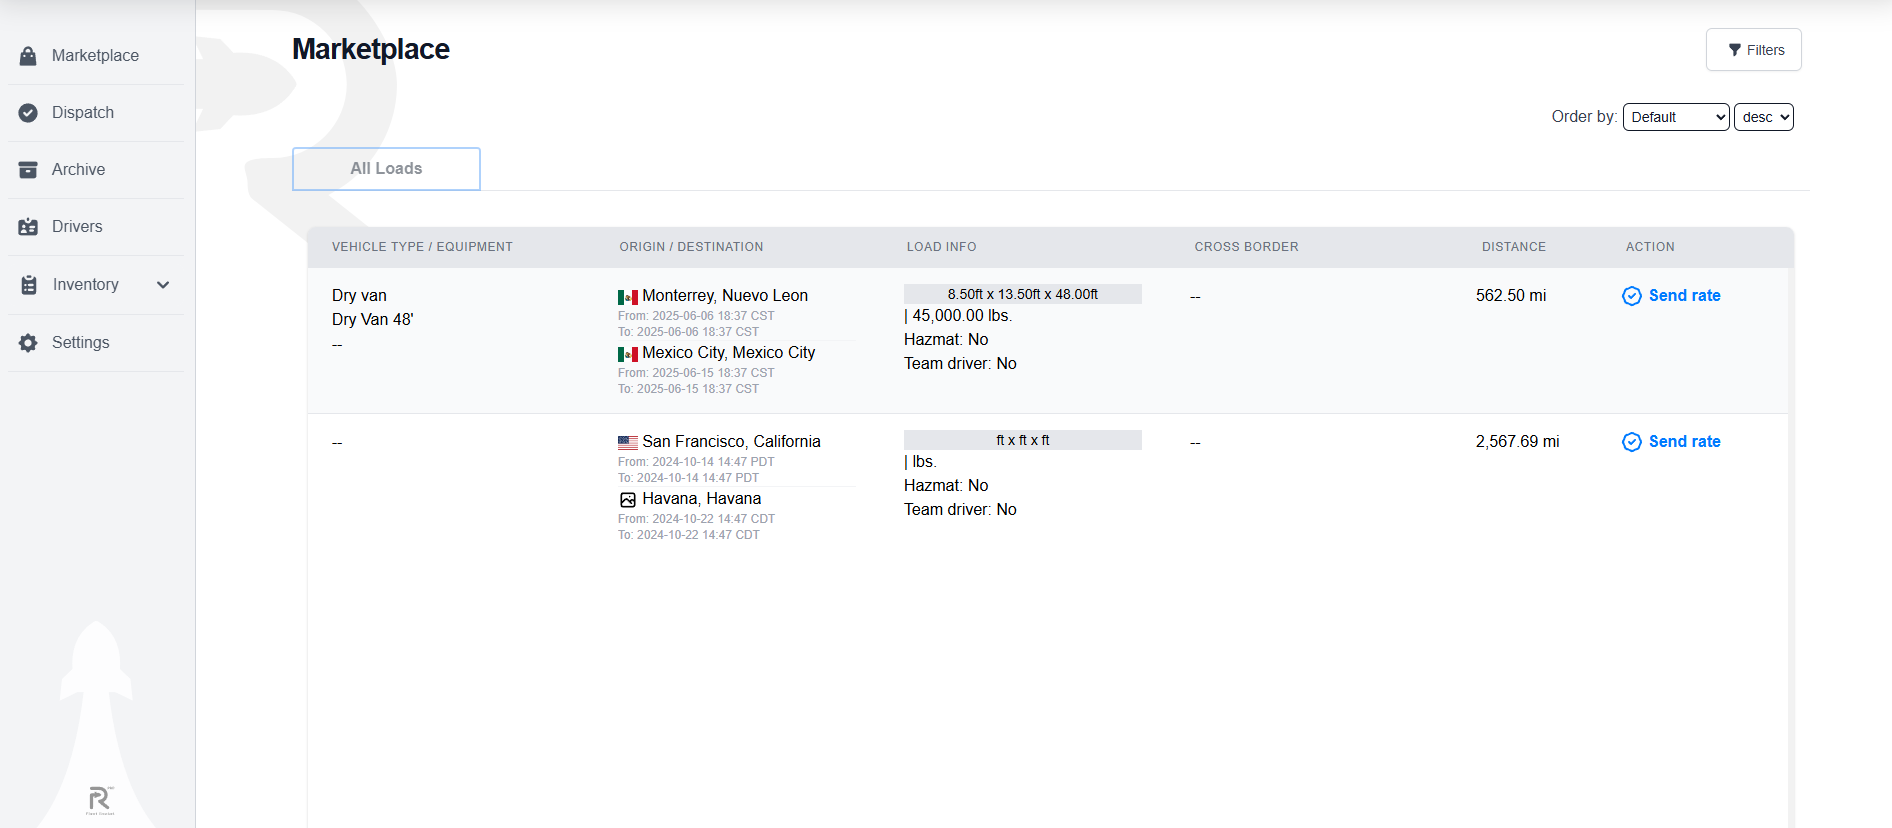Expand the Inventory submenu chevron
Screen dimensions: 1892x828
pyautogui.click(x=163, y=285)
